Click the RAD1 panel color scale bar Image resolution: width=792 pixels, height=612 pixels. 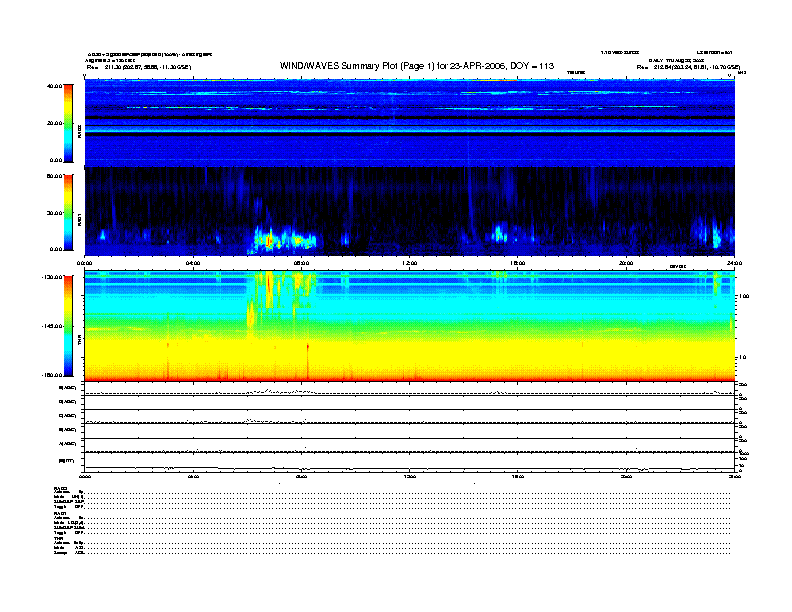(68, 213)
